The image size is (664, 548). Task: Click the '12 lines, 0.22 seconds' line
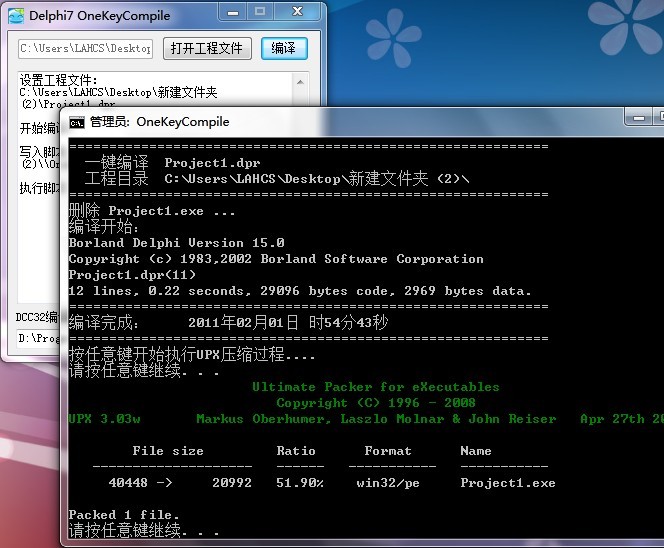pyautogui.click(x=299, y=291)
